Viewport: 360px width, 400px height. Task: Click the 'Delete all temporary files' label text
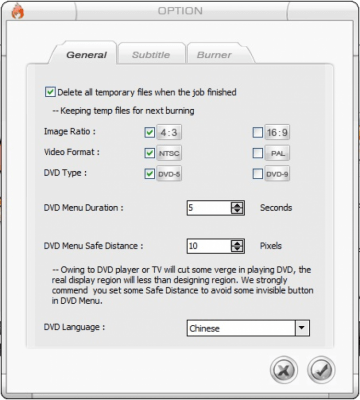pos(147,92)
